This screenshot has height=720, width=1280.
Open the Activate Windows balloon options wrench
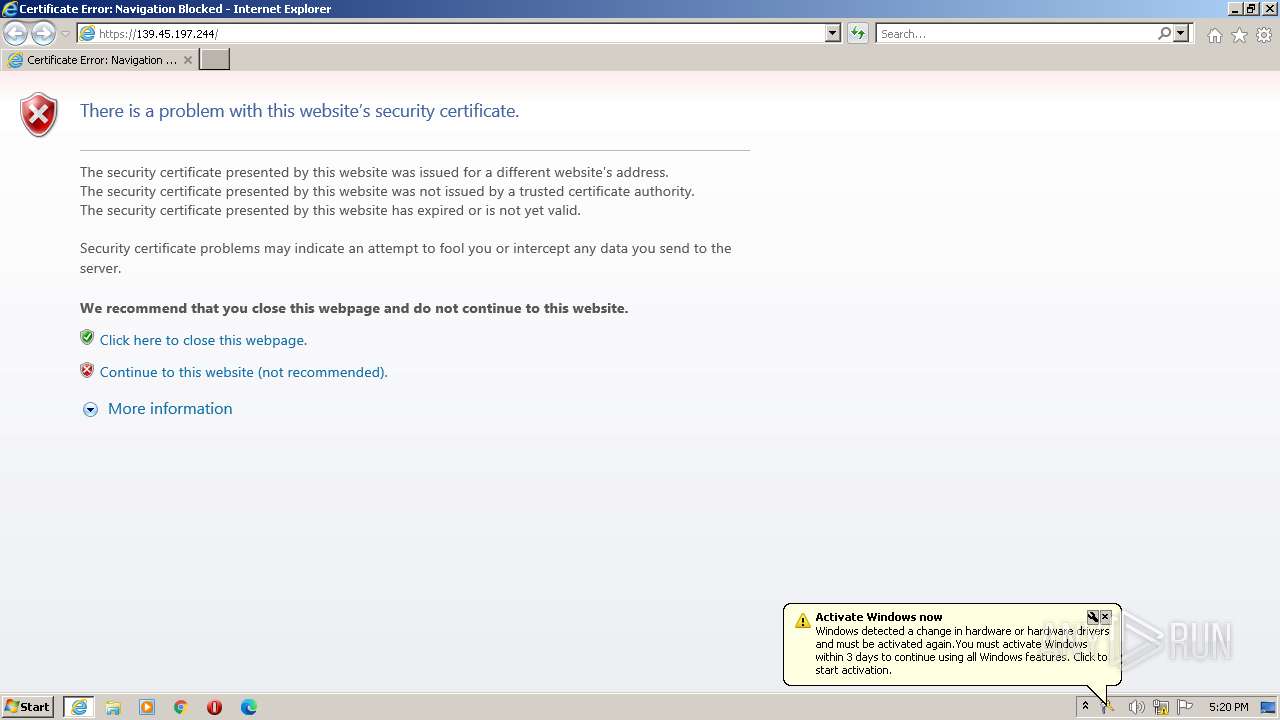tap(1093, 617)
